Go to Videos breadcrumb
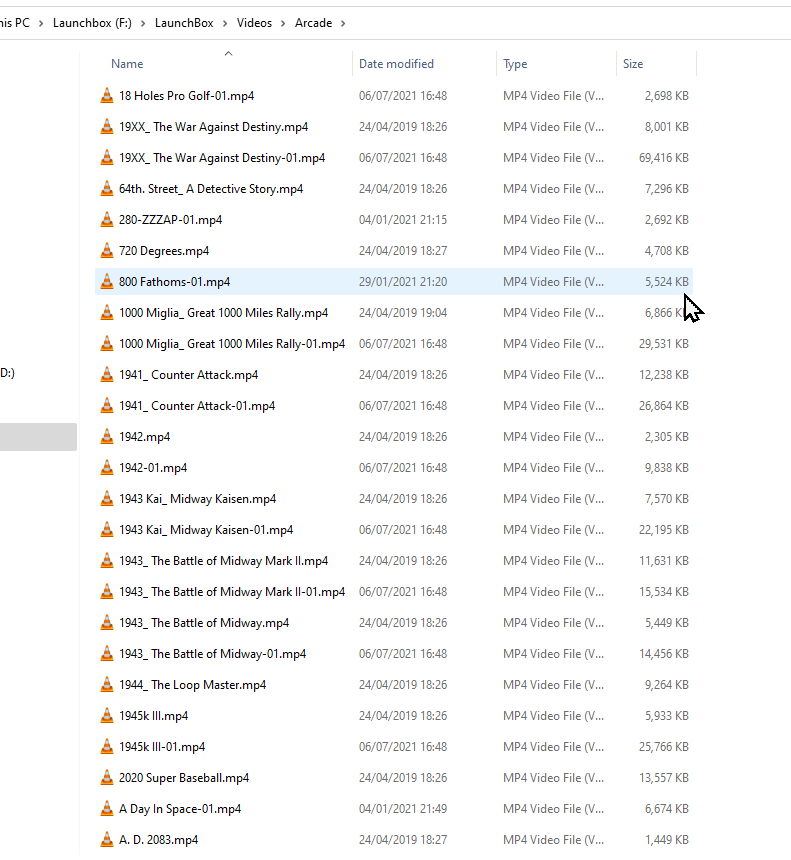791x860 pixels. (x=254, y=23)
